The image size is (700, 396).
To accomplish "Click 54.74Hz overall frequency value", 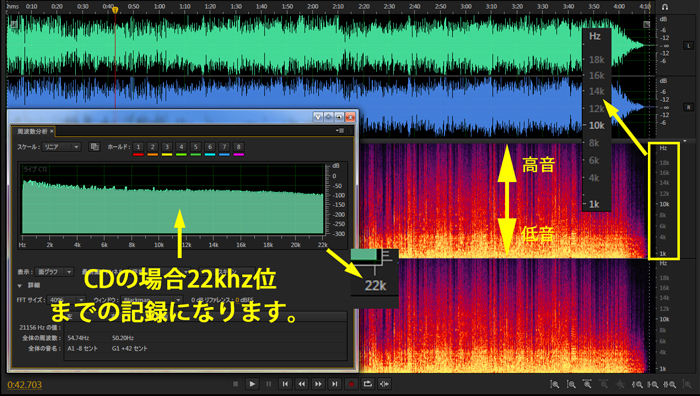I will tap(78, 338).
